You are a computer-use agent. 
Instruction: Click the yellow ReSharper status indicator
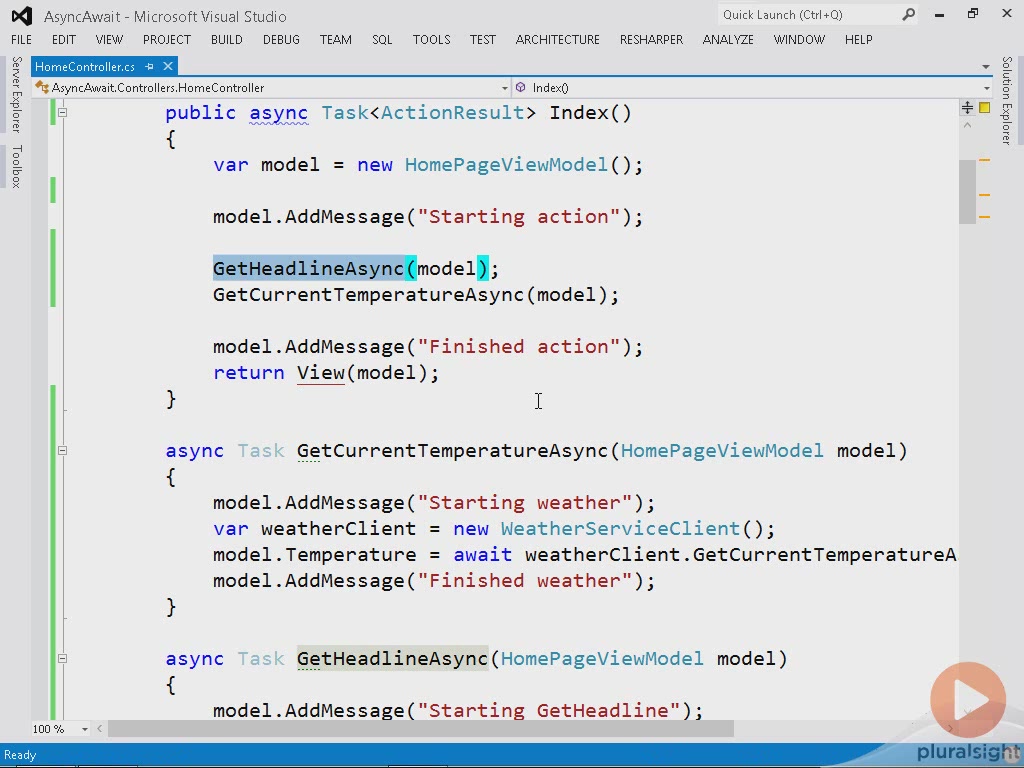(985, 108)
